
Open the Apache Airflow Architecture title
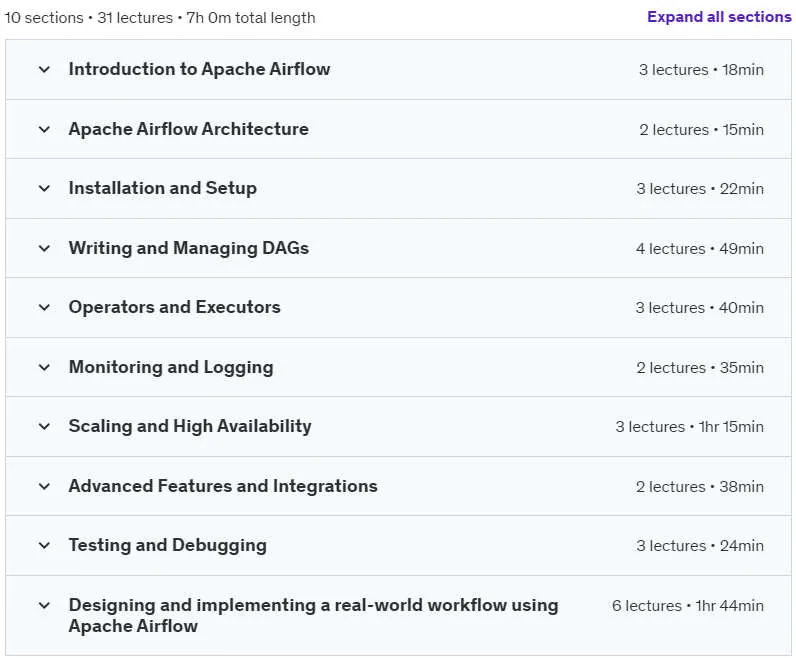pos(188,129)
